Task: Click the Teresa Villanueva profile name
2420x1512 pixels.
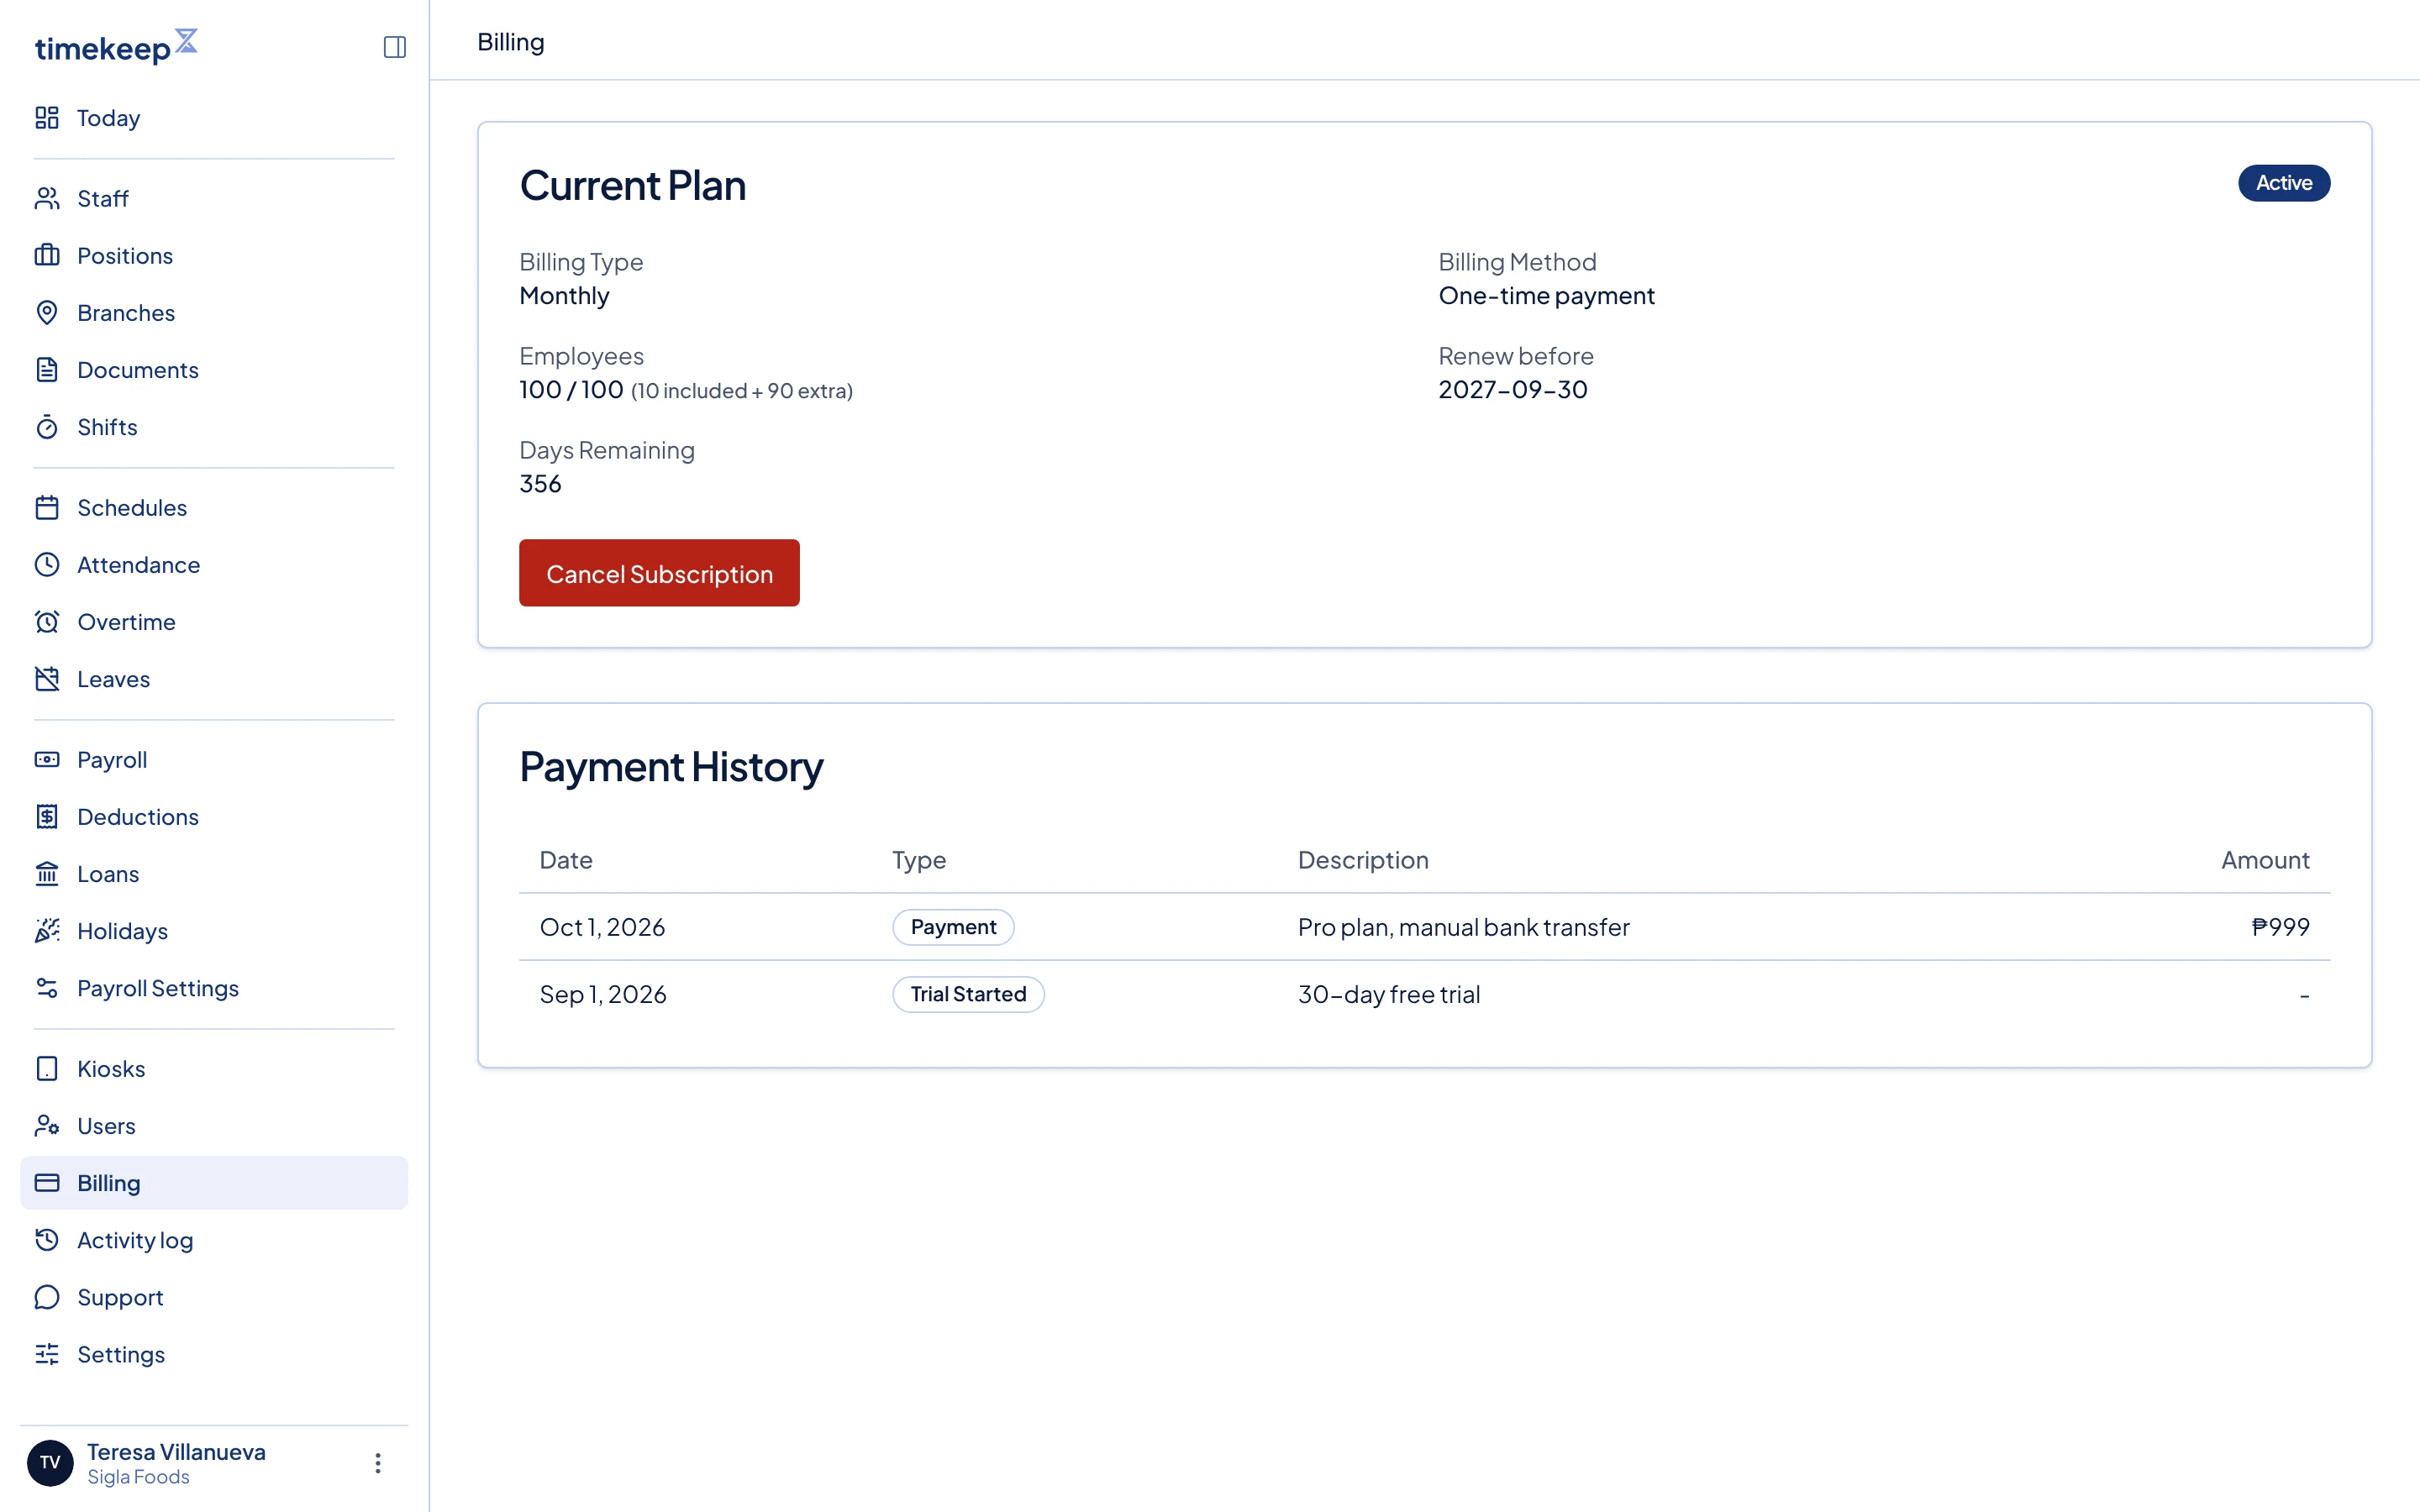Action: (x=176, y=1452)
